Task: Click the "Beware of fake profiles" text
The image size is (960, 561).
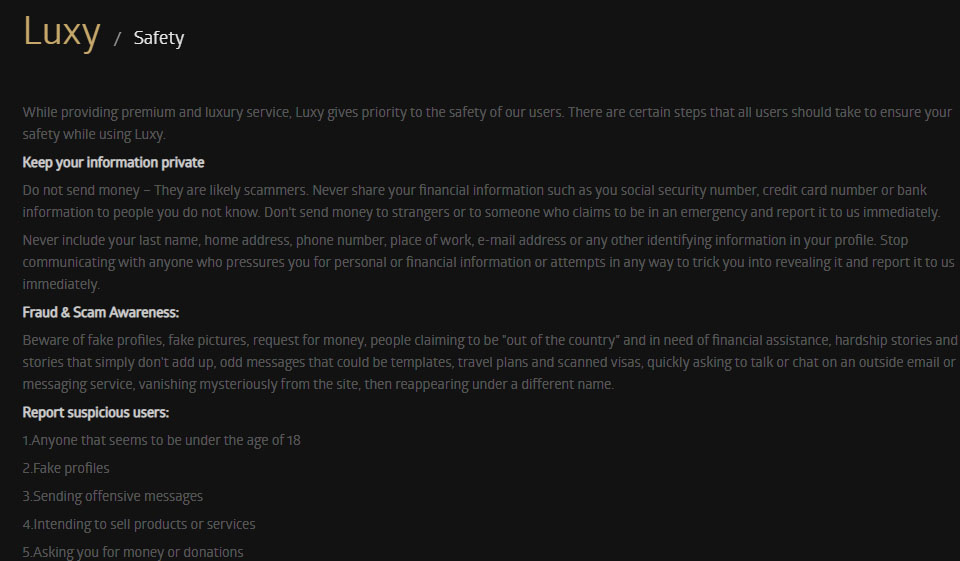Action: [97, 340]
